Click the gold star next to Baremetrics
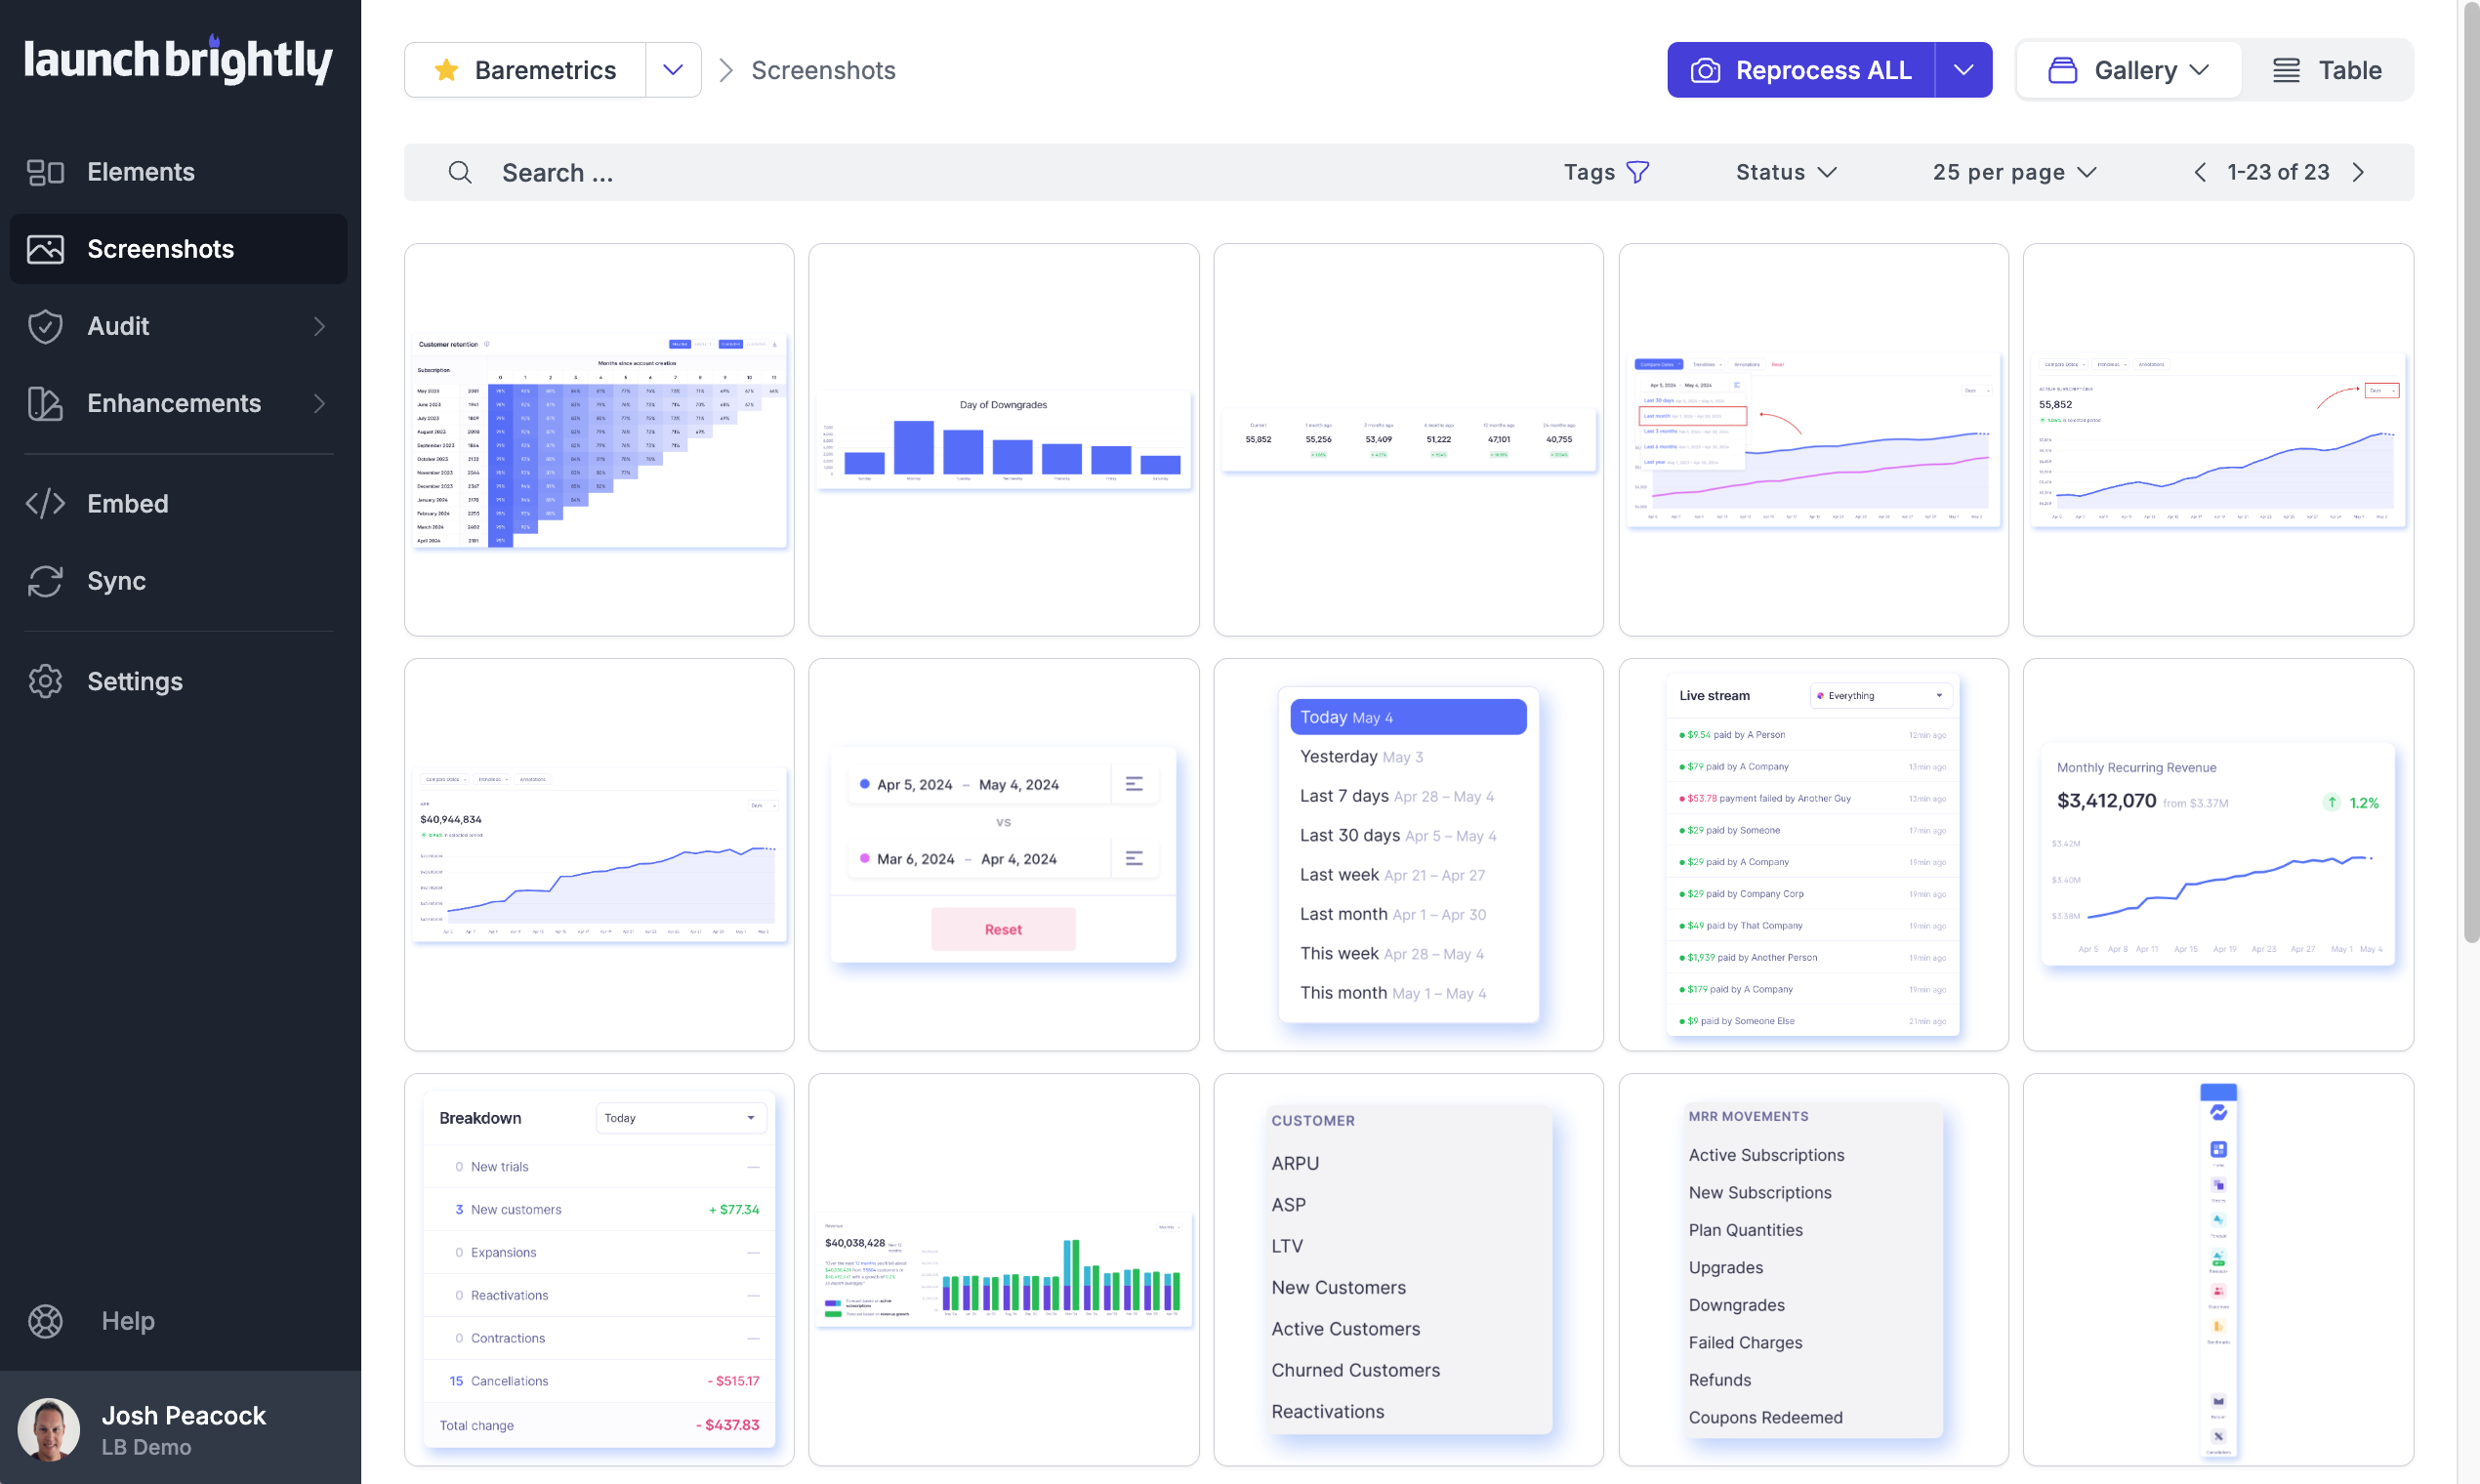Image resolution: width=2480 pixels, height=1484 pixels. tap(446, 70)
